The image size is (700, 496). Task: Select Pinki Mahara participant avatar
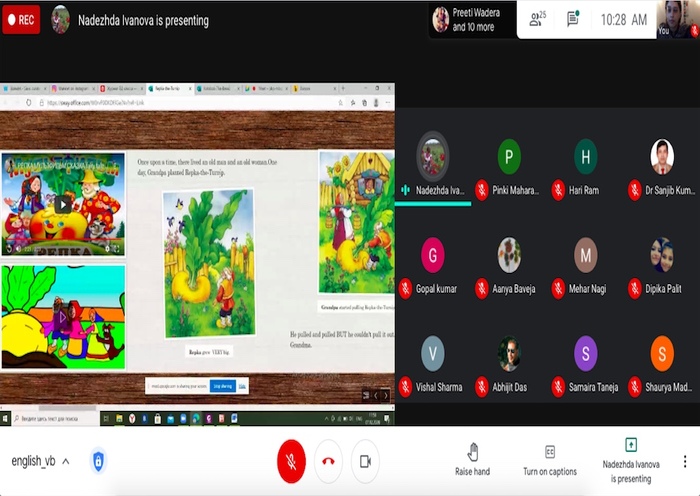tap(509, 156)
